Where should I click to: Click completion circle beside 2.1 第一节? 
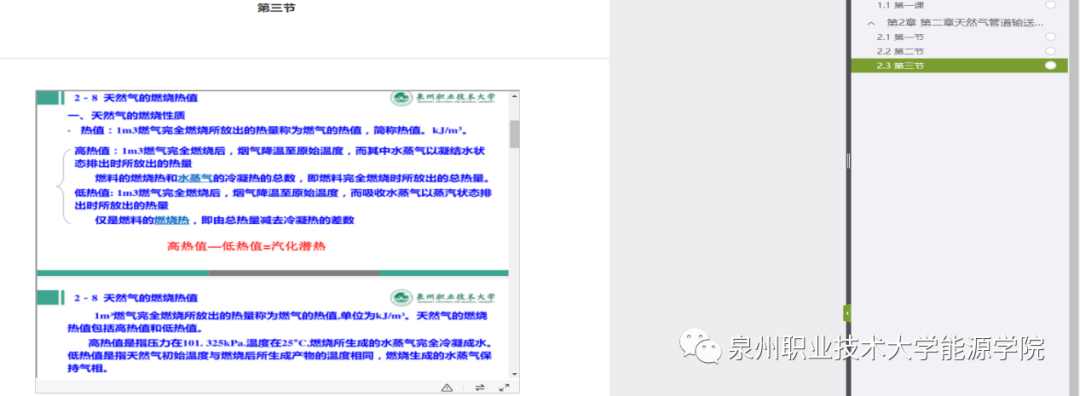pyautogui.click(x=1050, y=37)
